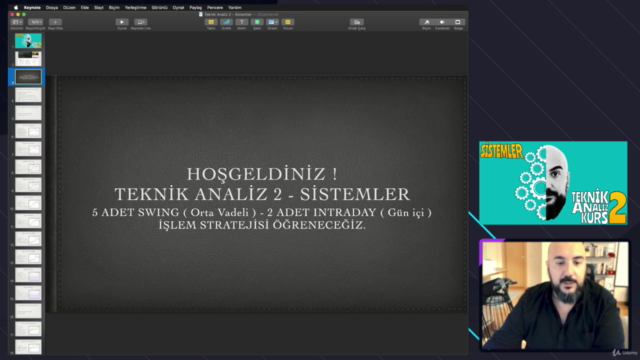Select slide 1 thumbnail with teal cover
Viewport: 640px width, 360px height.
click(28, 41)
